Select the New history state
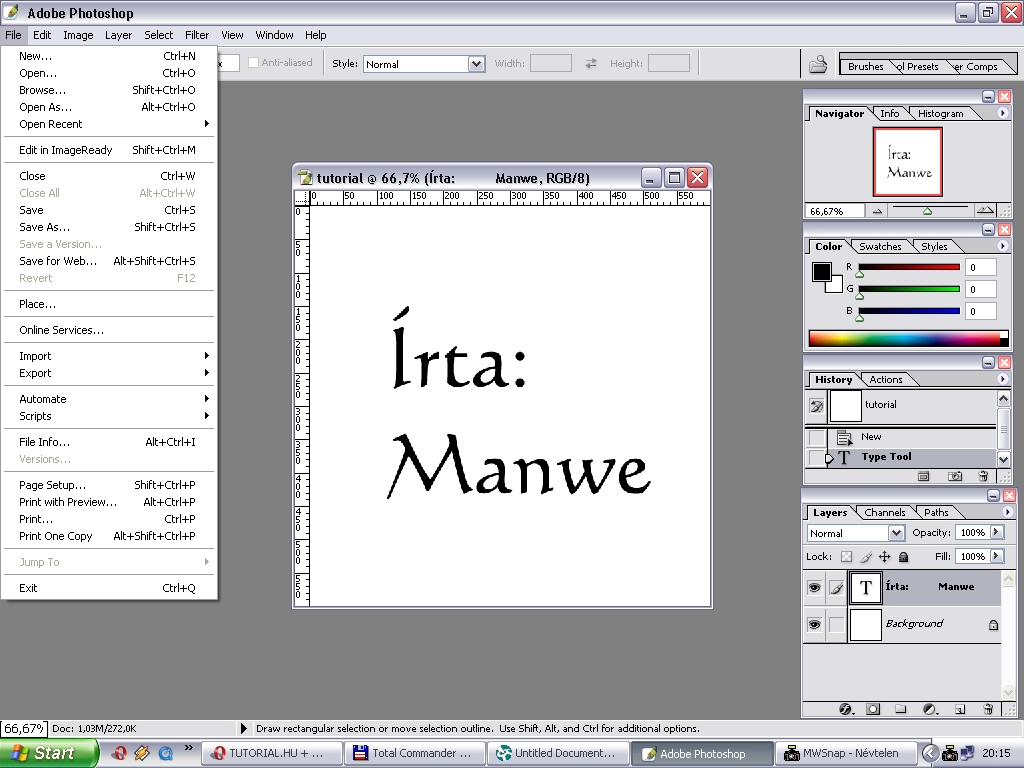Viewport: 1024px width, 768px height. [x=871, y=437]
